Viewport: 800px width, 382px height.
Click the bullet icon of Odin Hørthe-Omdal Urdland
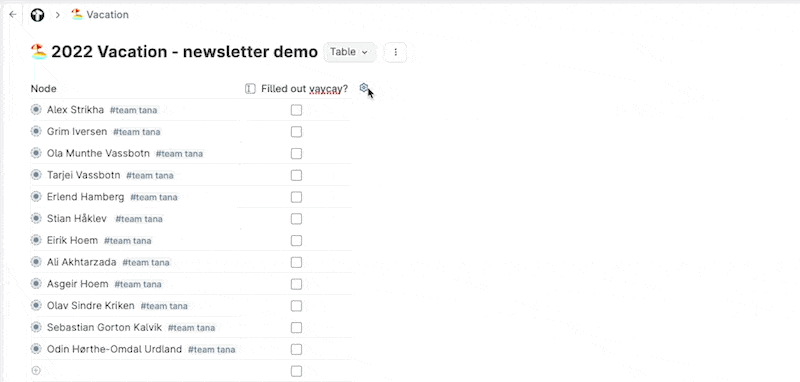[x=36, y=349]
